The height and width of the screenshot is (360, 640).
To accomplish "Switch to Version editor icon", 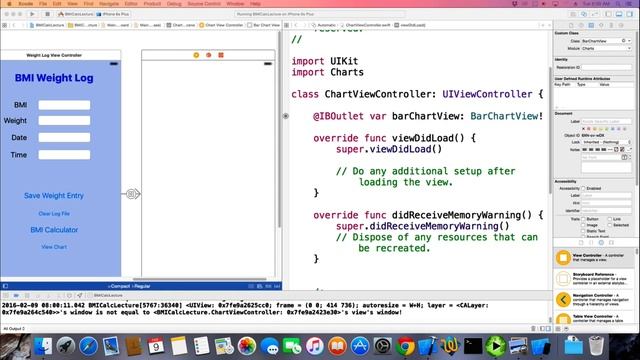I will click(594, 14).
